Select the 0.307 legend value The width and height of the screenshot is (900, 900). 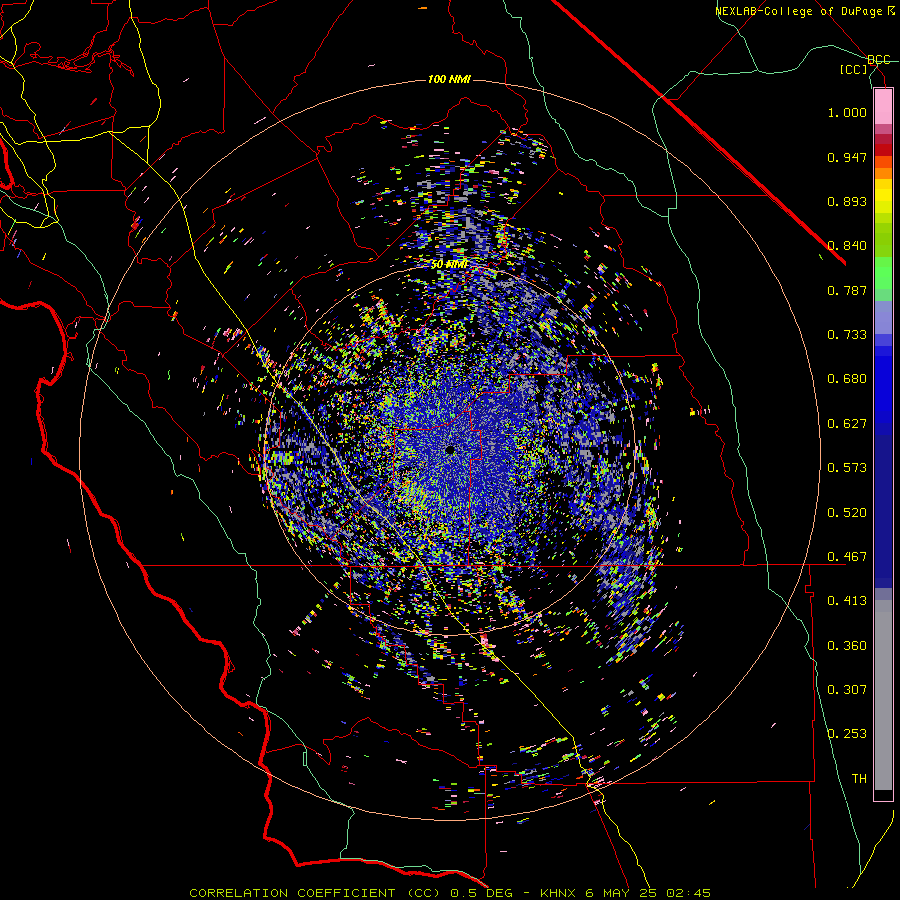847,690
